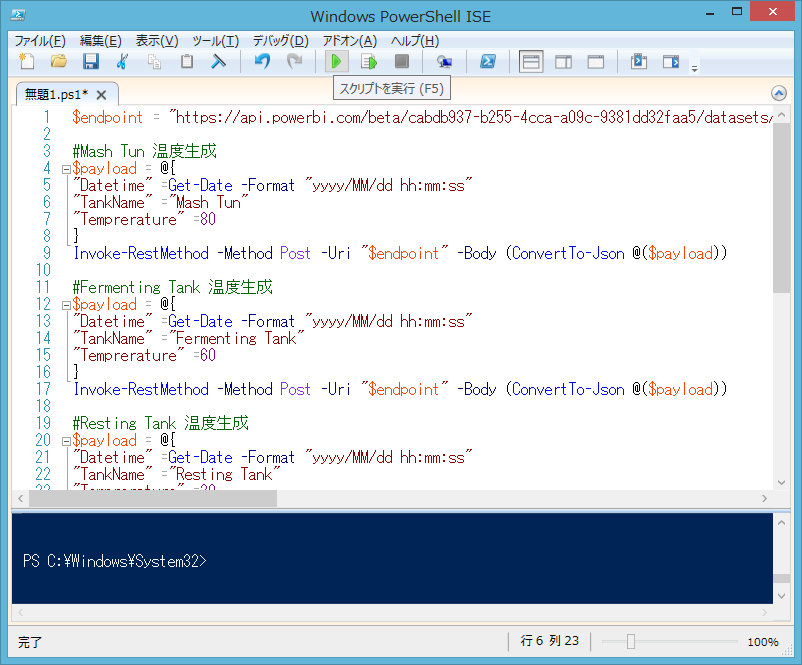The image size is (802, 665).
Task: Clear the console pane
Action: point(218,61)
